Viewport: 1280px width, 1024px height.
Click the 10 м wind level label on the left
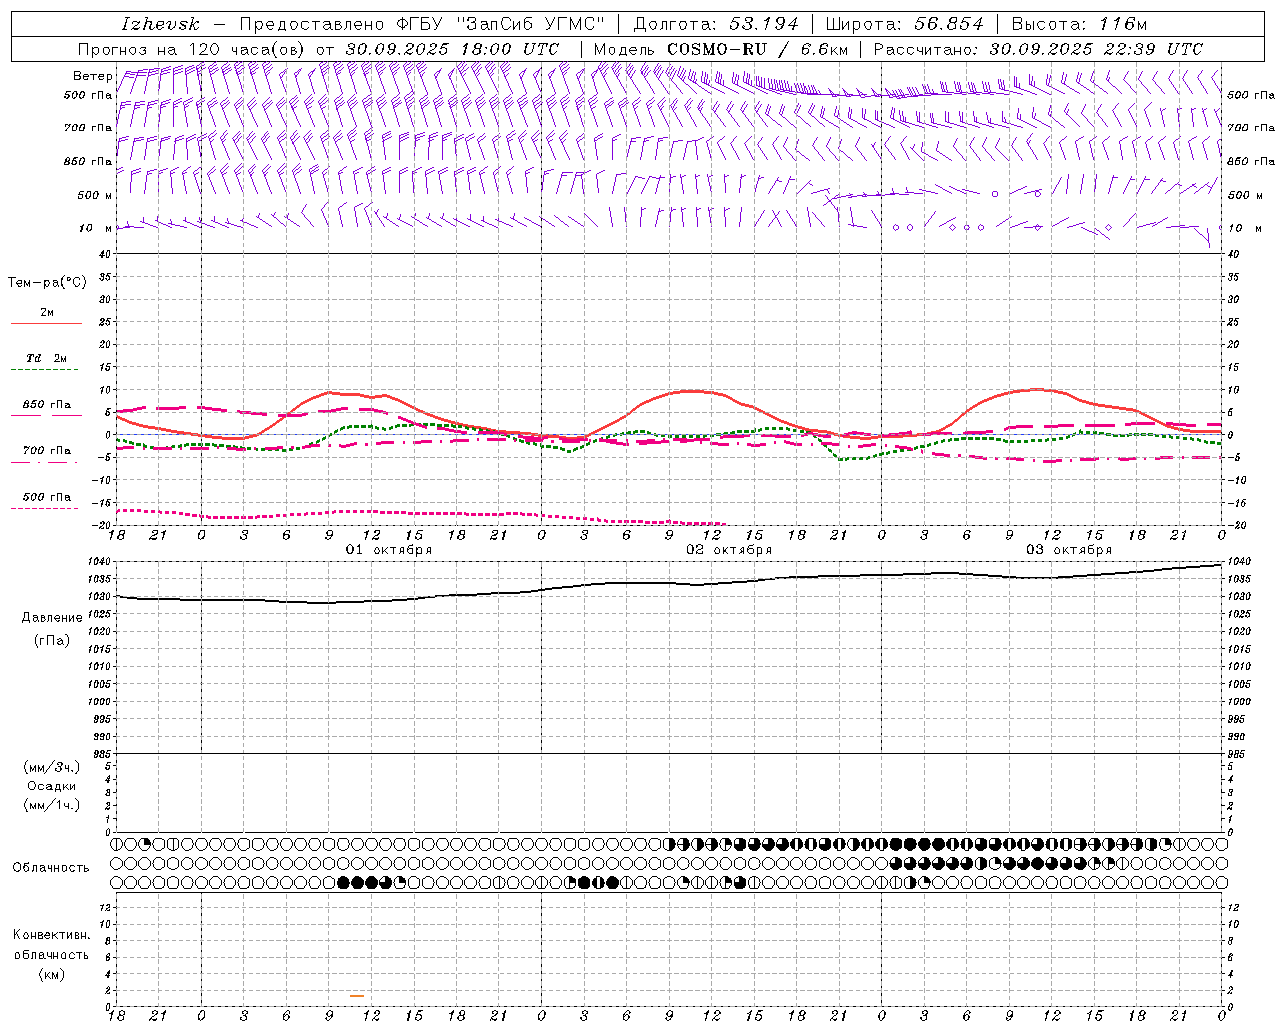pos(93,228)
